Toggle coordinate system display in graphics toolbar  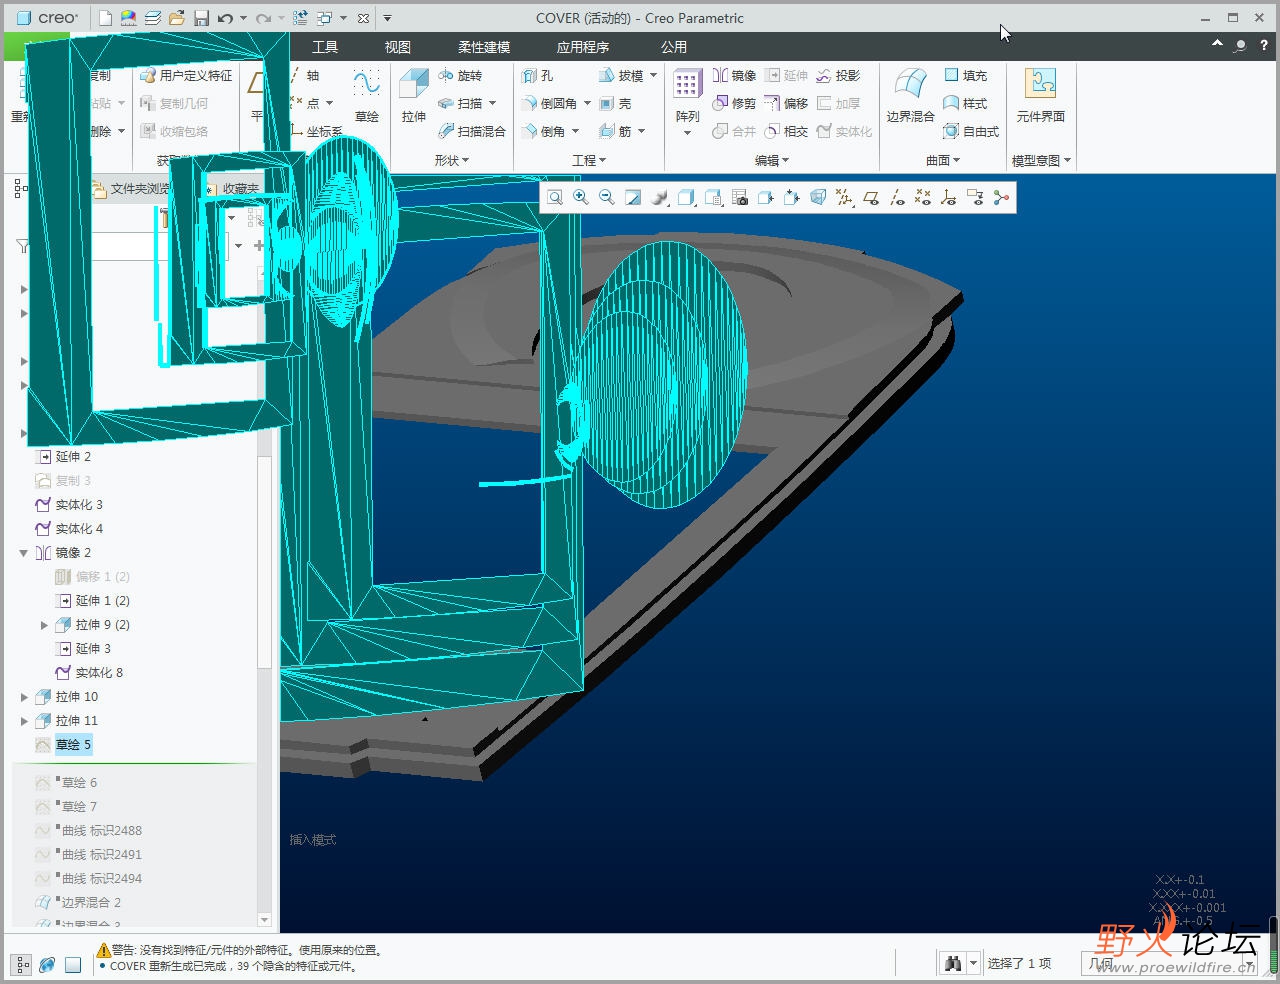pyautogui.click(x=949, y=198)
